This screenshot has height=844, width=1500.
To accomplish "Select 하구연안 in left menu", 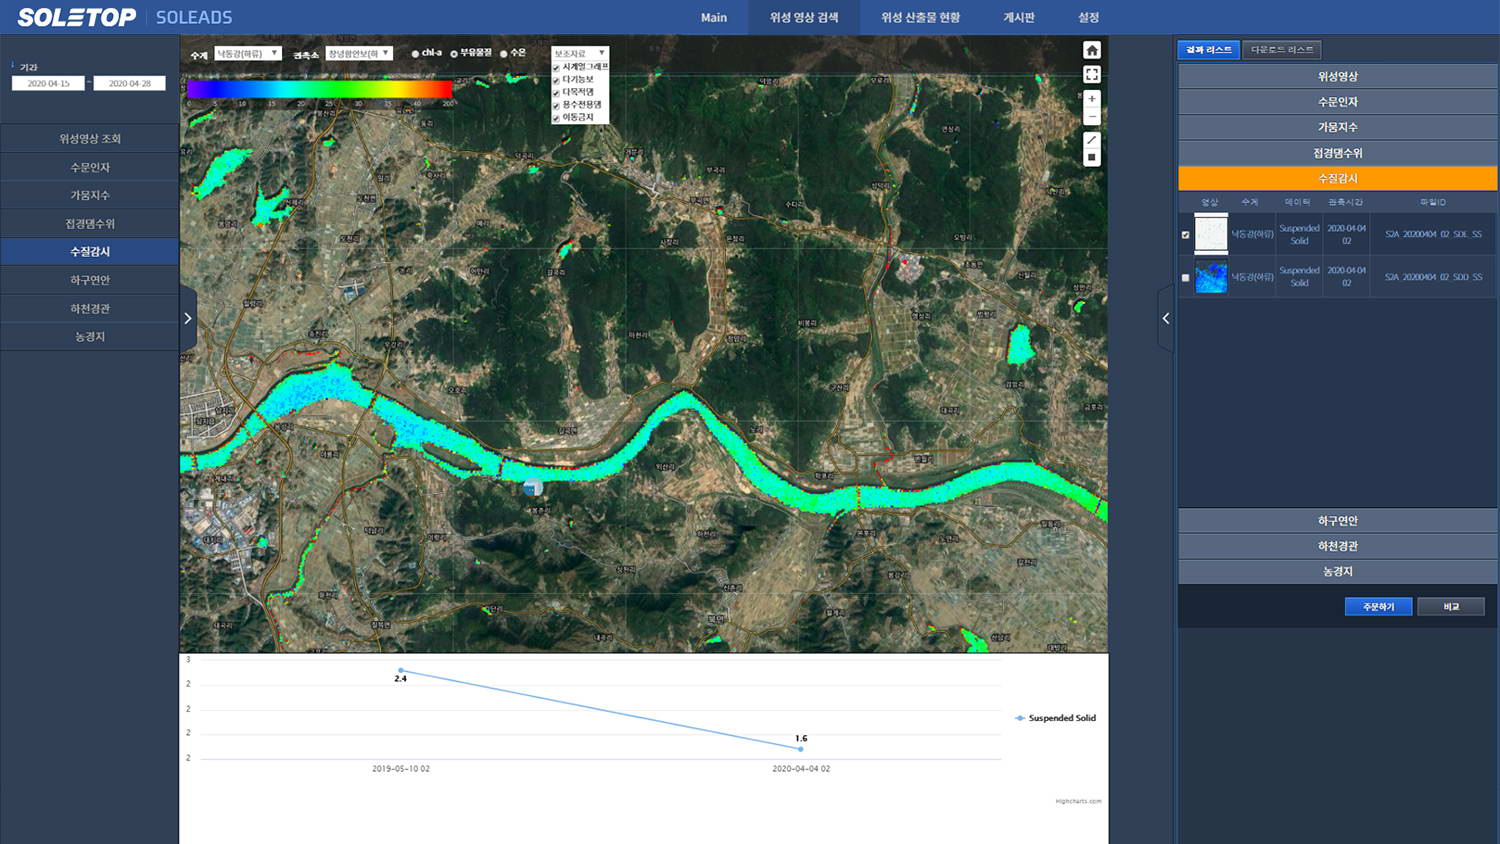I will point(90,280).
